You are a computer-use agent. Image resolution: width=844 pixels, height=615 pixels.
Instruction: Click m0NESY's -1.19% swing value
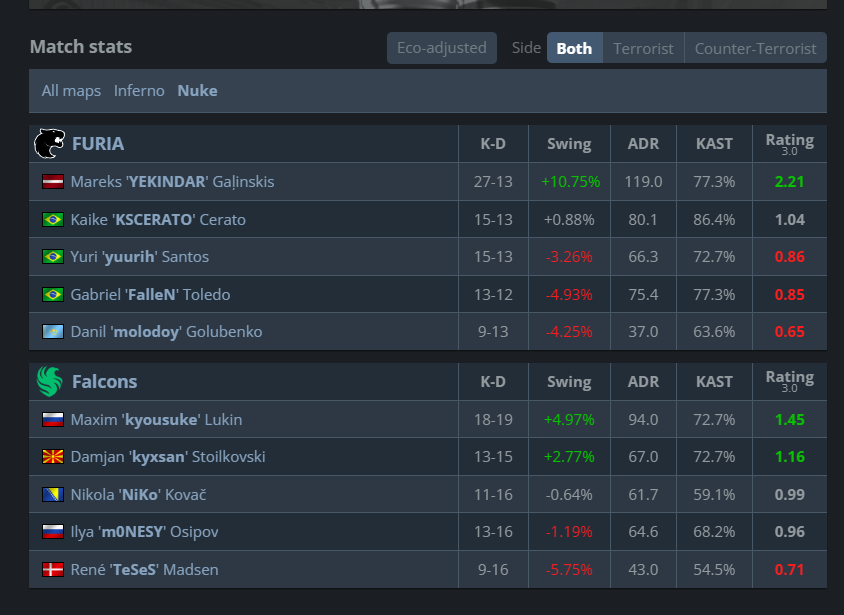(x=569, y=532)
